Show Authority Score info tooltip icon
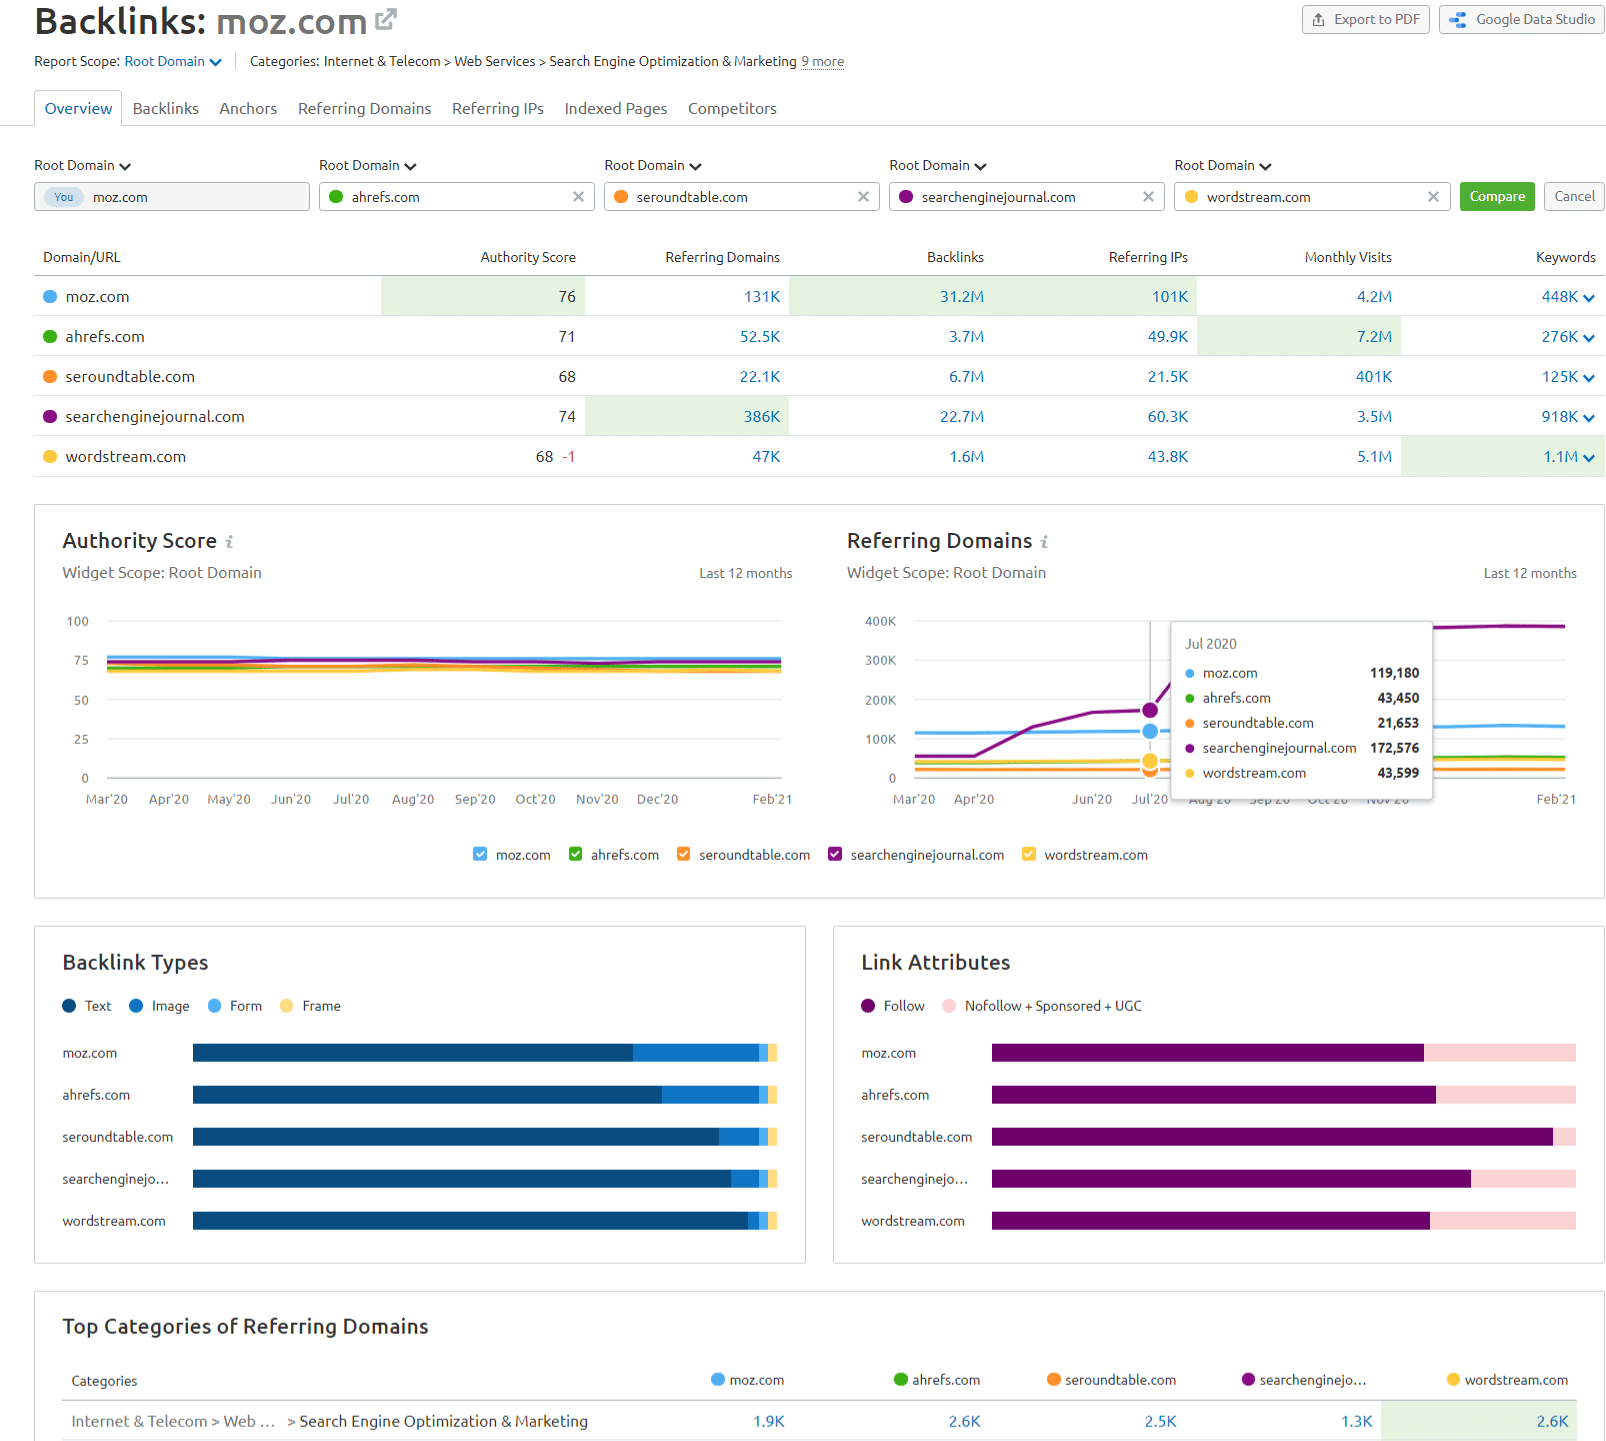This screenshot has height=1441, width=1606. tap(229, 542)
